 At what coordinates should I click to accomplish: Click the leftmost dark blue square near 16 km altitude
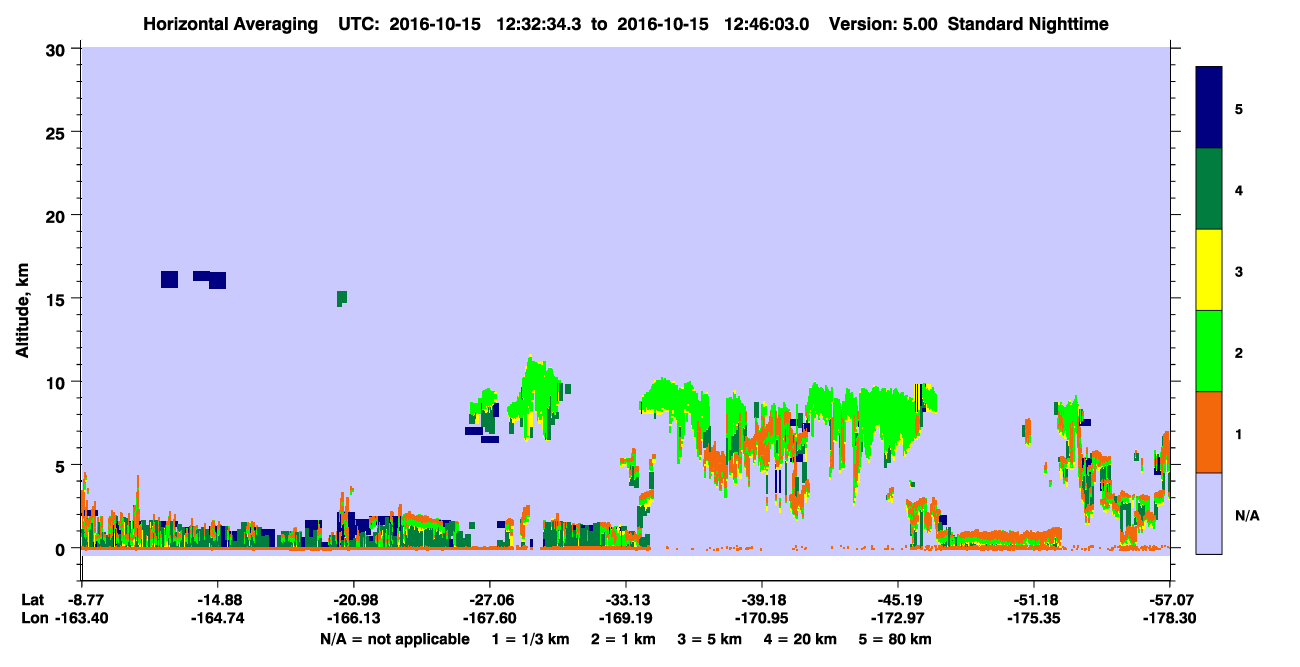tap(169, 279)
